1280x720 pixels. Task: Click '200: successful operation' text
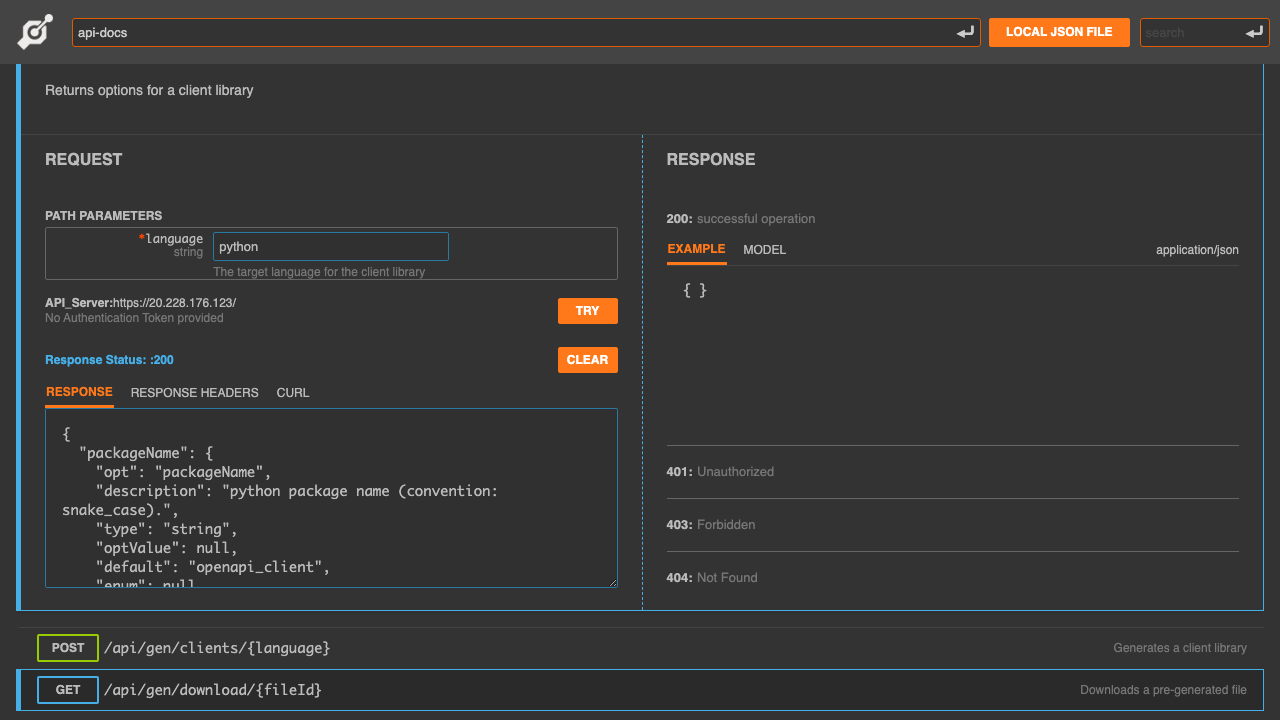click(x=741, y=219)
